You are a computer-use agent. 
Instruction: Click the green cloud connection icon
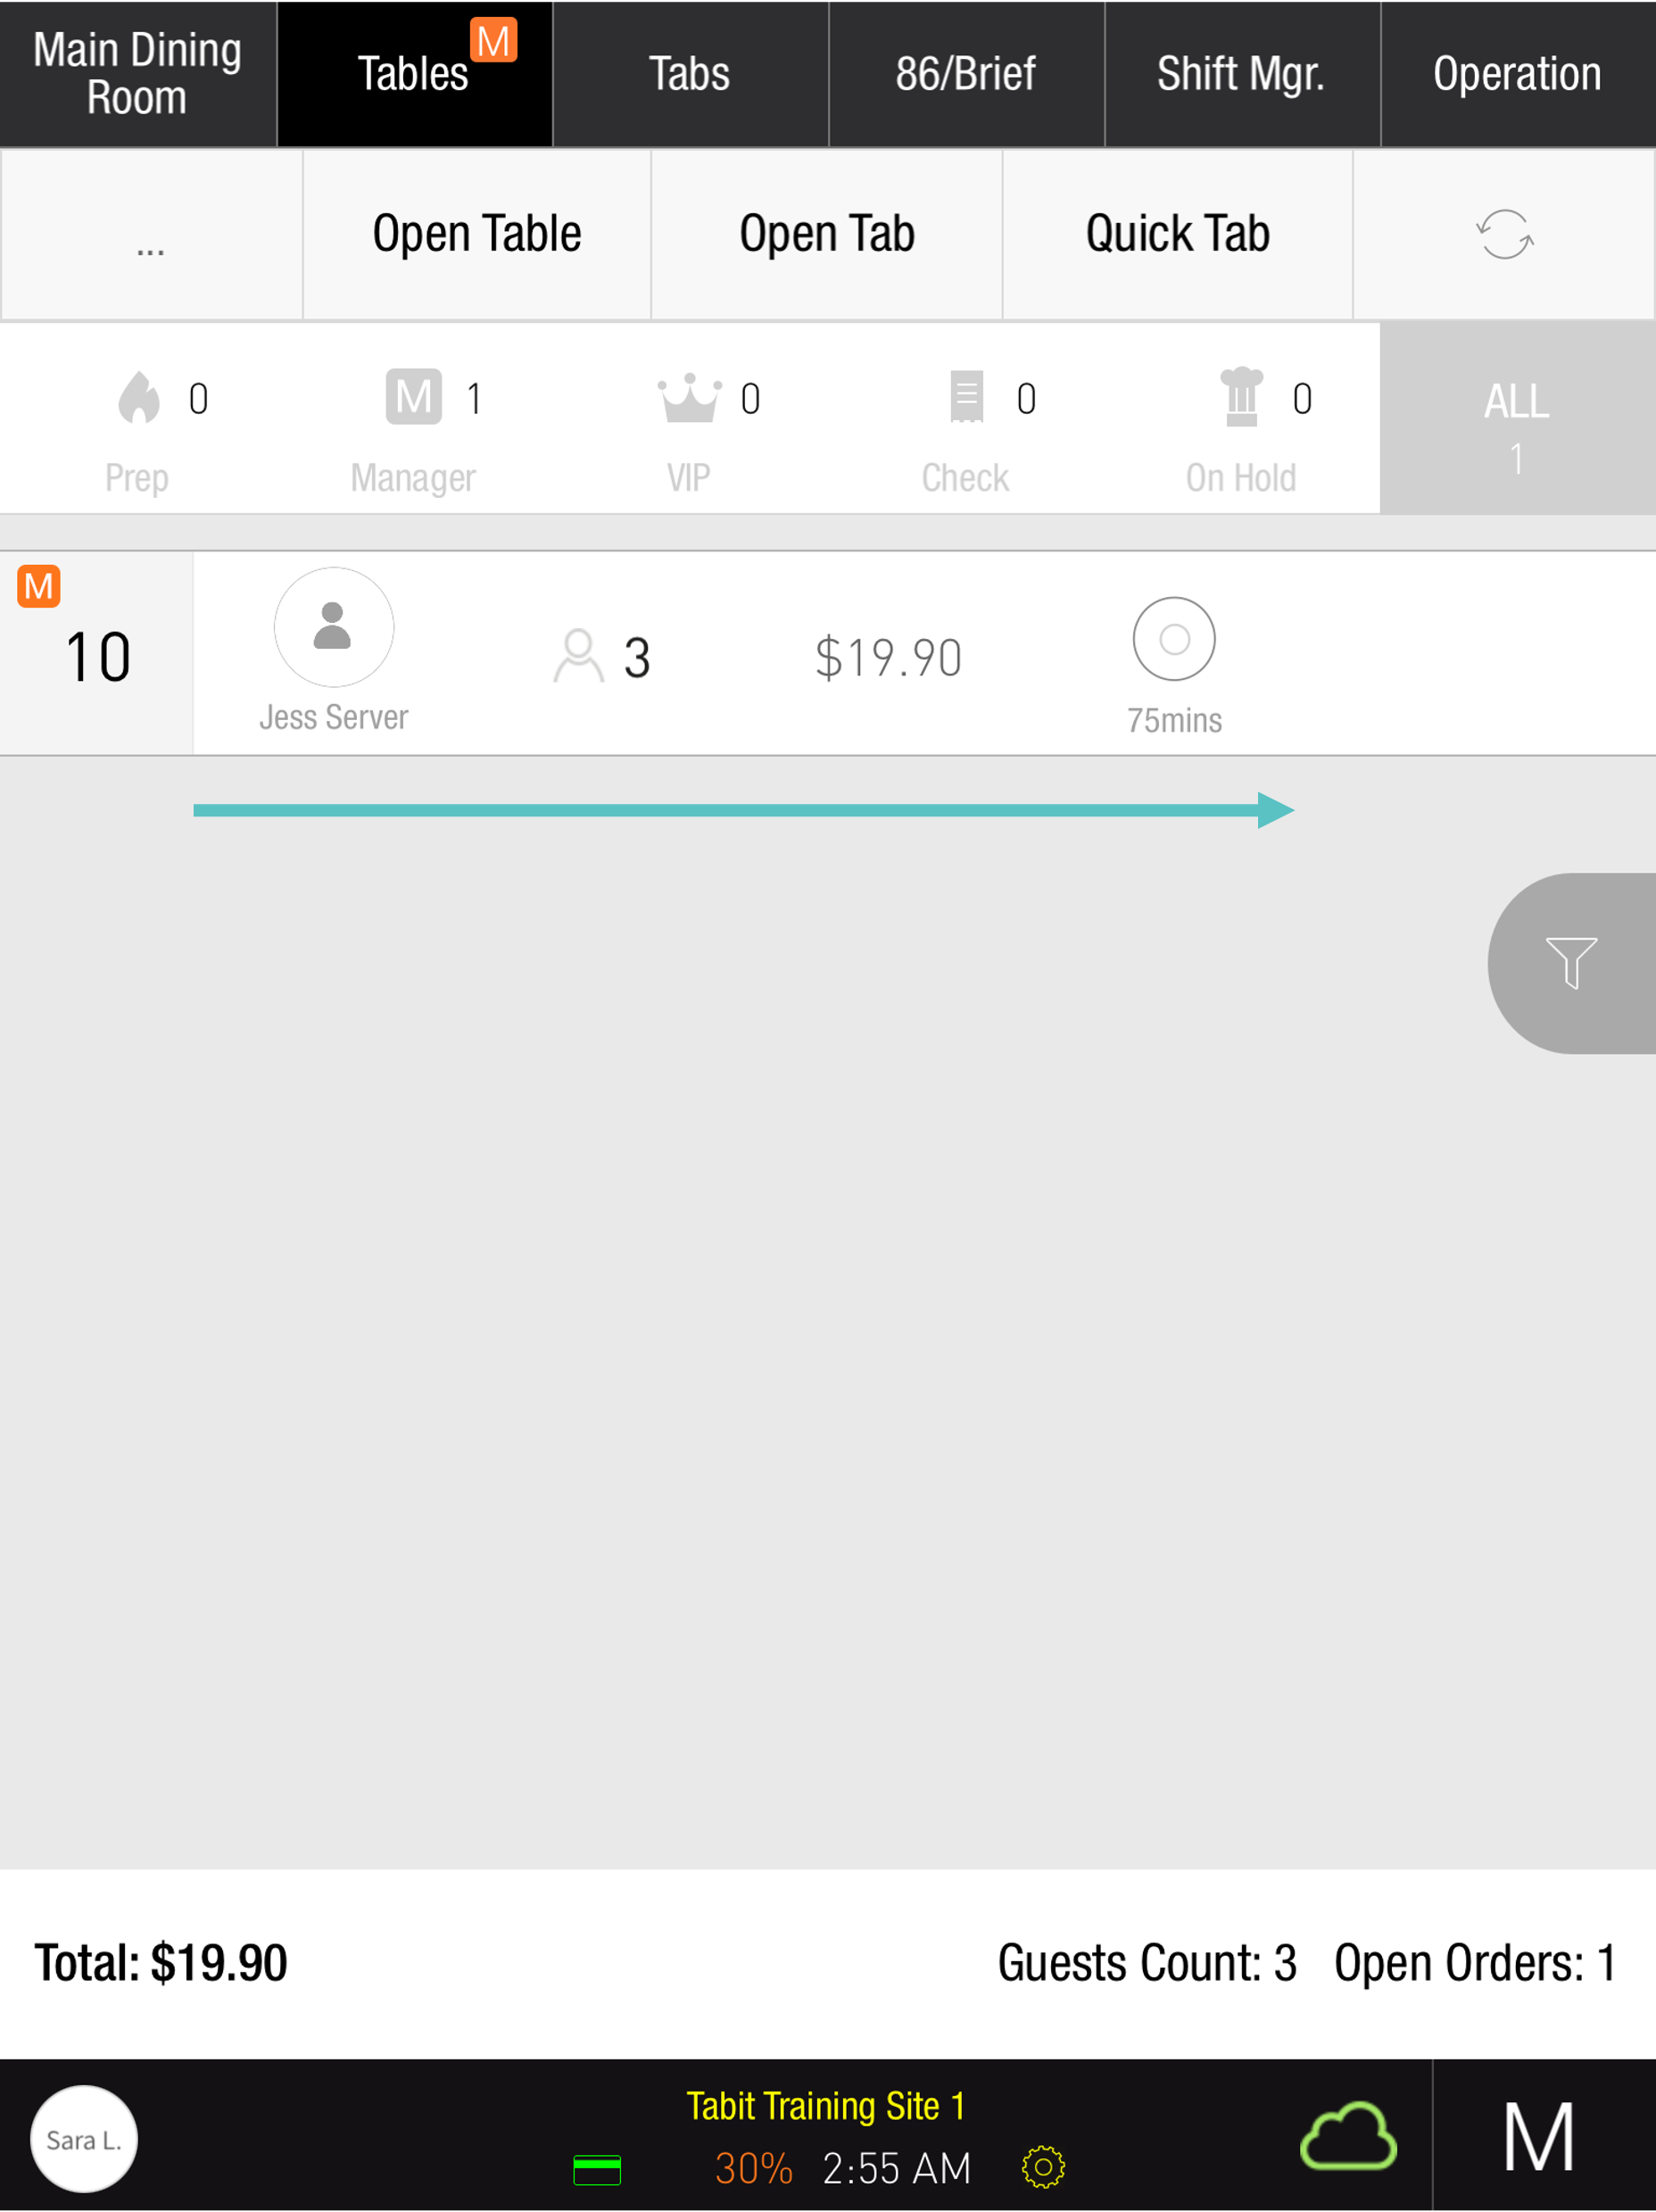tap(1347, 2137)
